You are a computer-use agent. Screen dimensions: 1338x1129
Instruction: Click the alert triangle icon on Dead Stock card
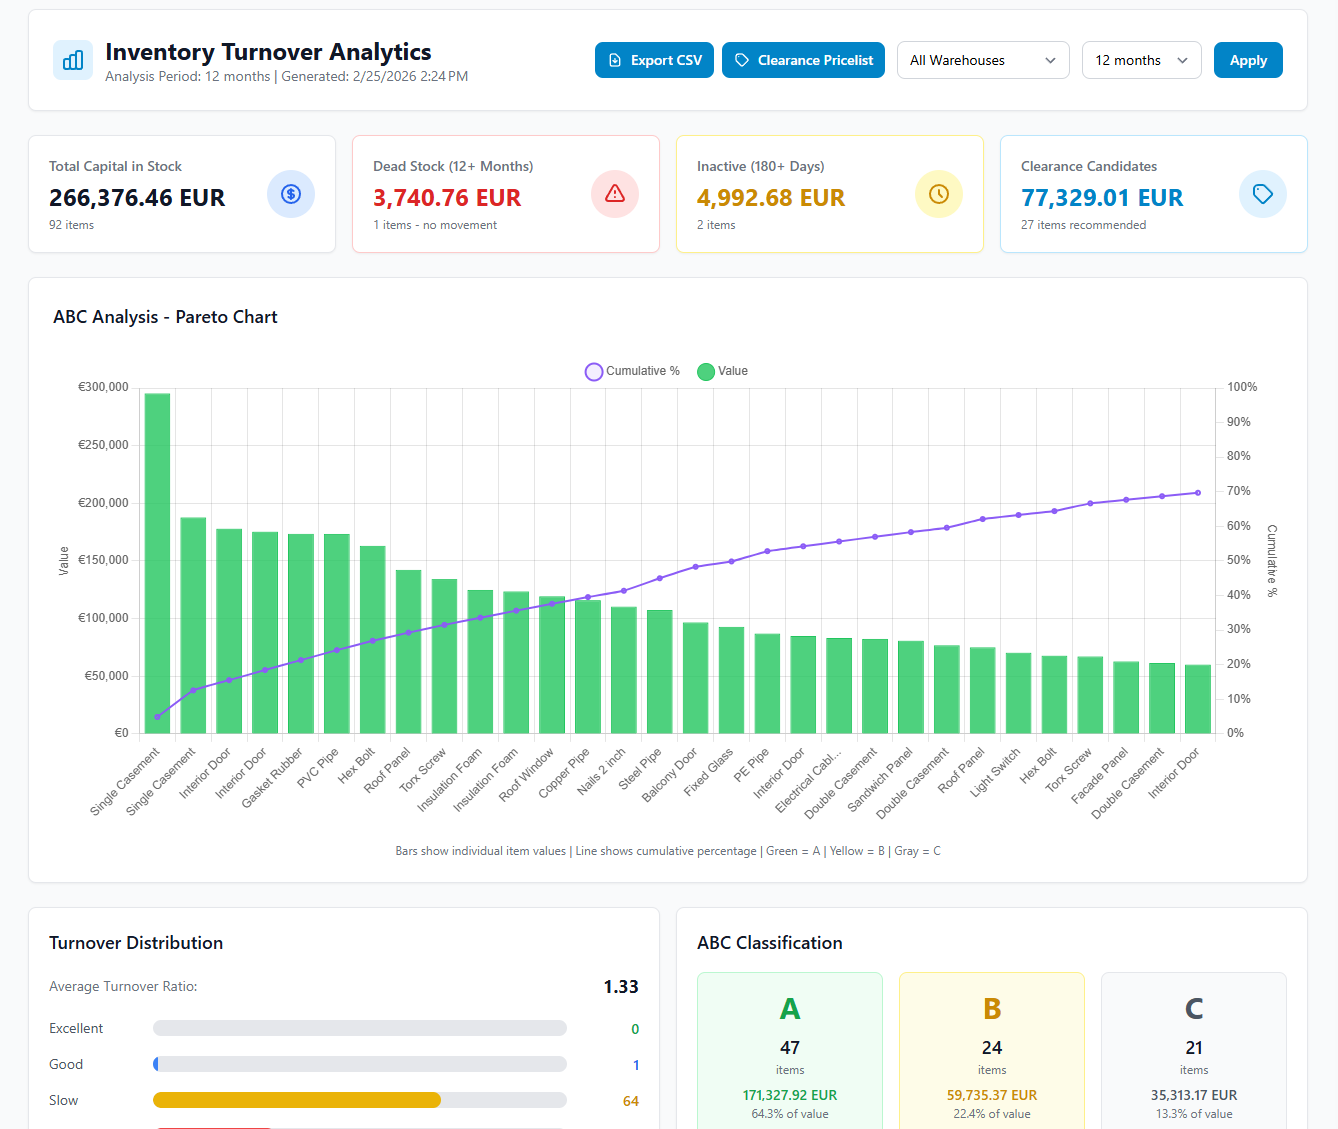(615, 194)
